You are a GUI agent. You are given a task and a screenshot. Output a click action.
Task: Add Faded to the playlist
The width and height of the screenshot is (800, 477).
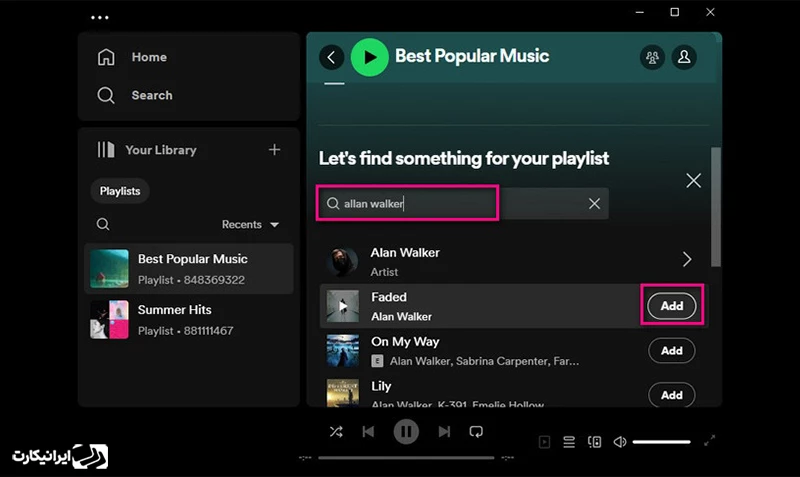click(x=671, y=306)
